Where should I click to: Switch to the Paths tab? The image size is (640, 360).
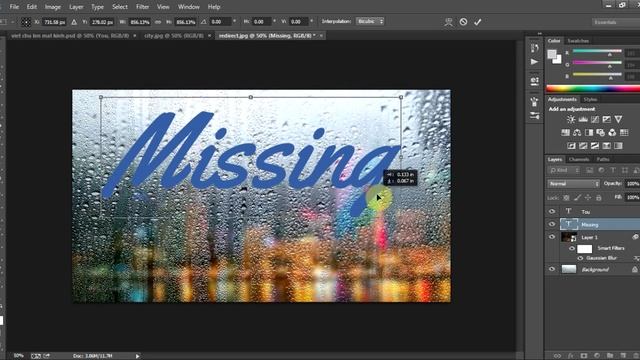pos(603,160)
